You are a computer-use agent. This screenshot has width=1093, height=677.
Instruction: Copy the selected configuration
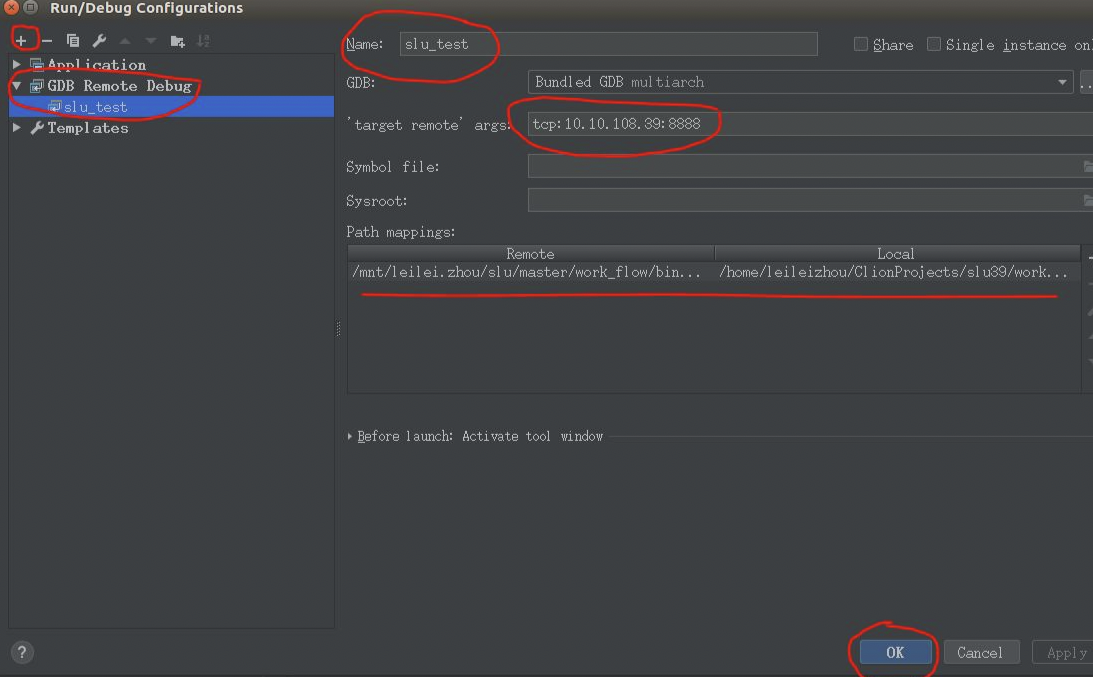(x=72, y=41)
